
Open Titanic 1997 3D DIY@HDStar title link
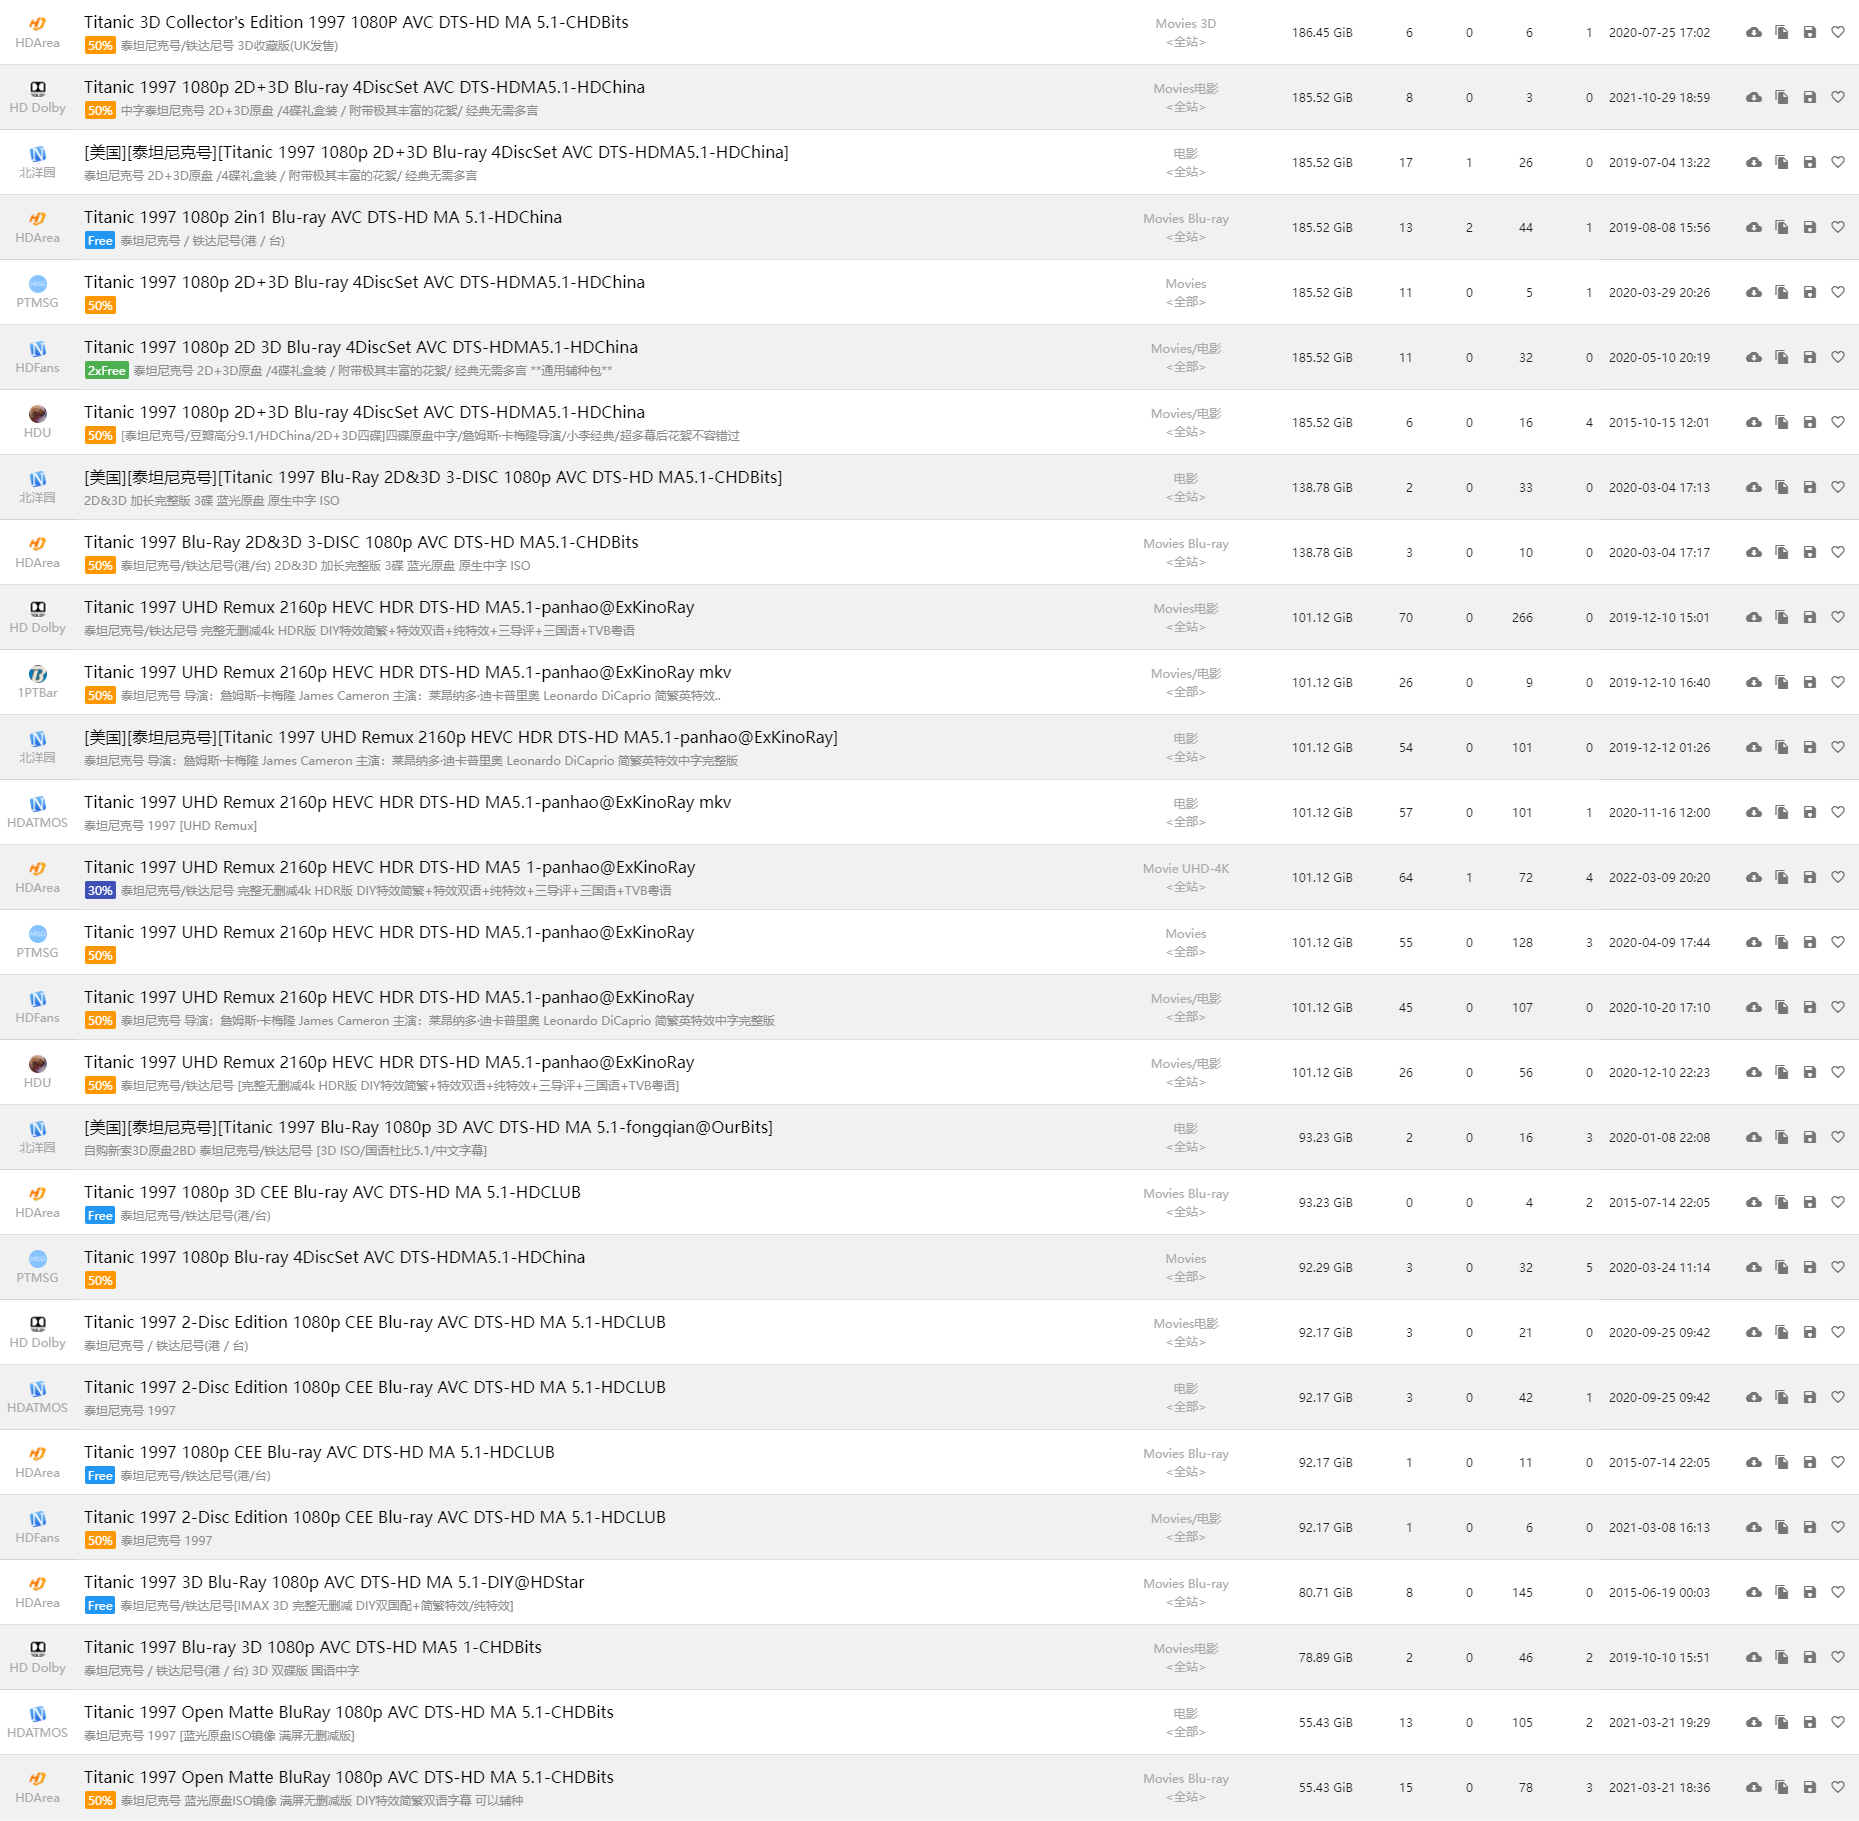pos(334,1582)
